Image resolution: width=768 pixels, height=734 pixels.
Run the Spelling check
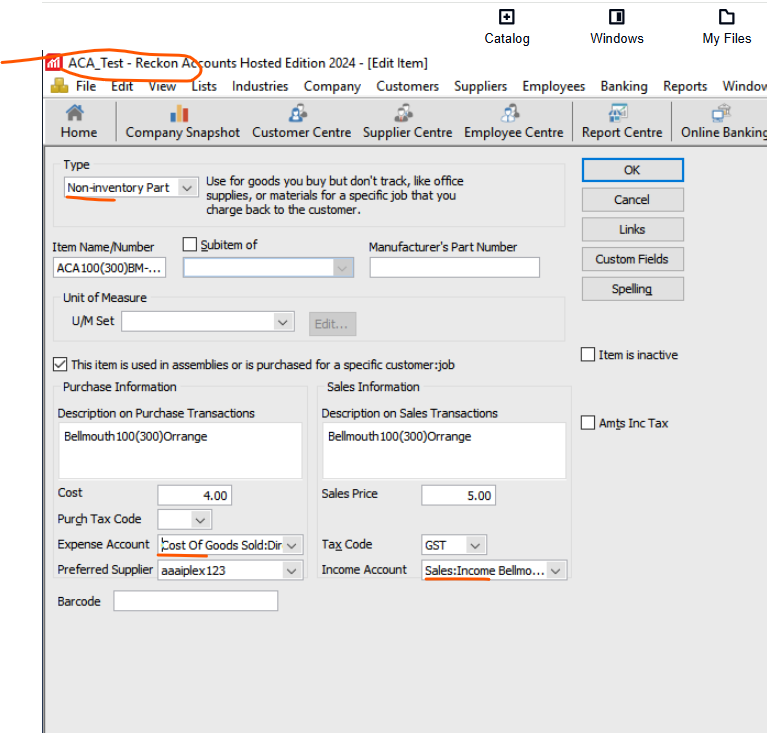click(x=632, y=289)
